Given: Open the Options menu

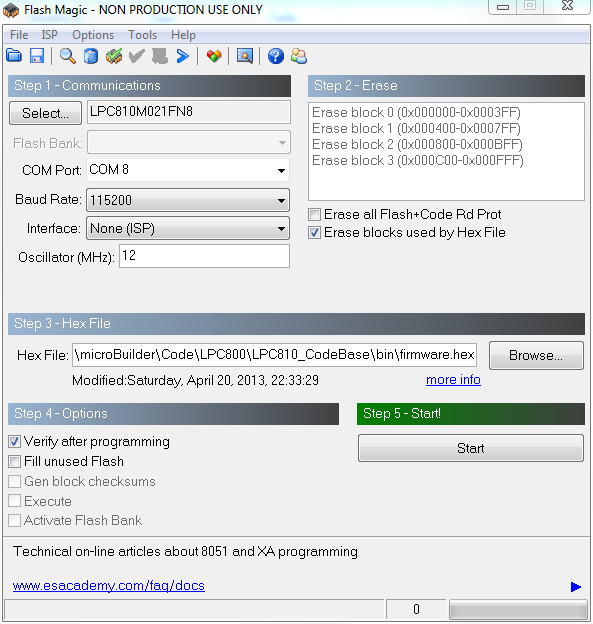Looking at the screenshot, I should [93, 35].
